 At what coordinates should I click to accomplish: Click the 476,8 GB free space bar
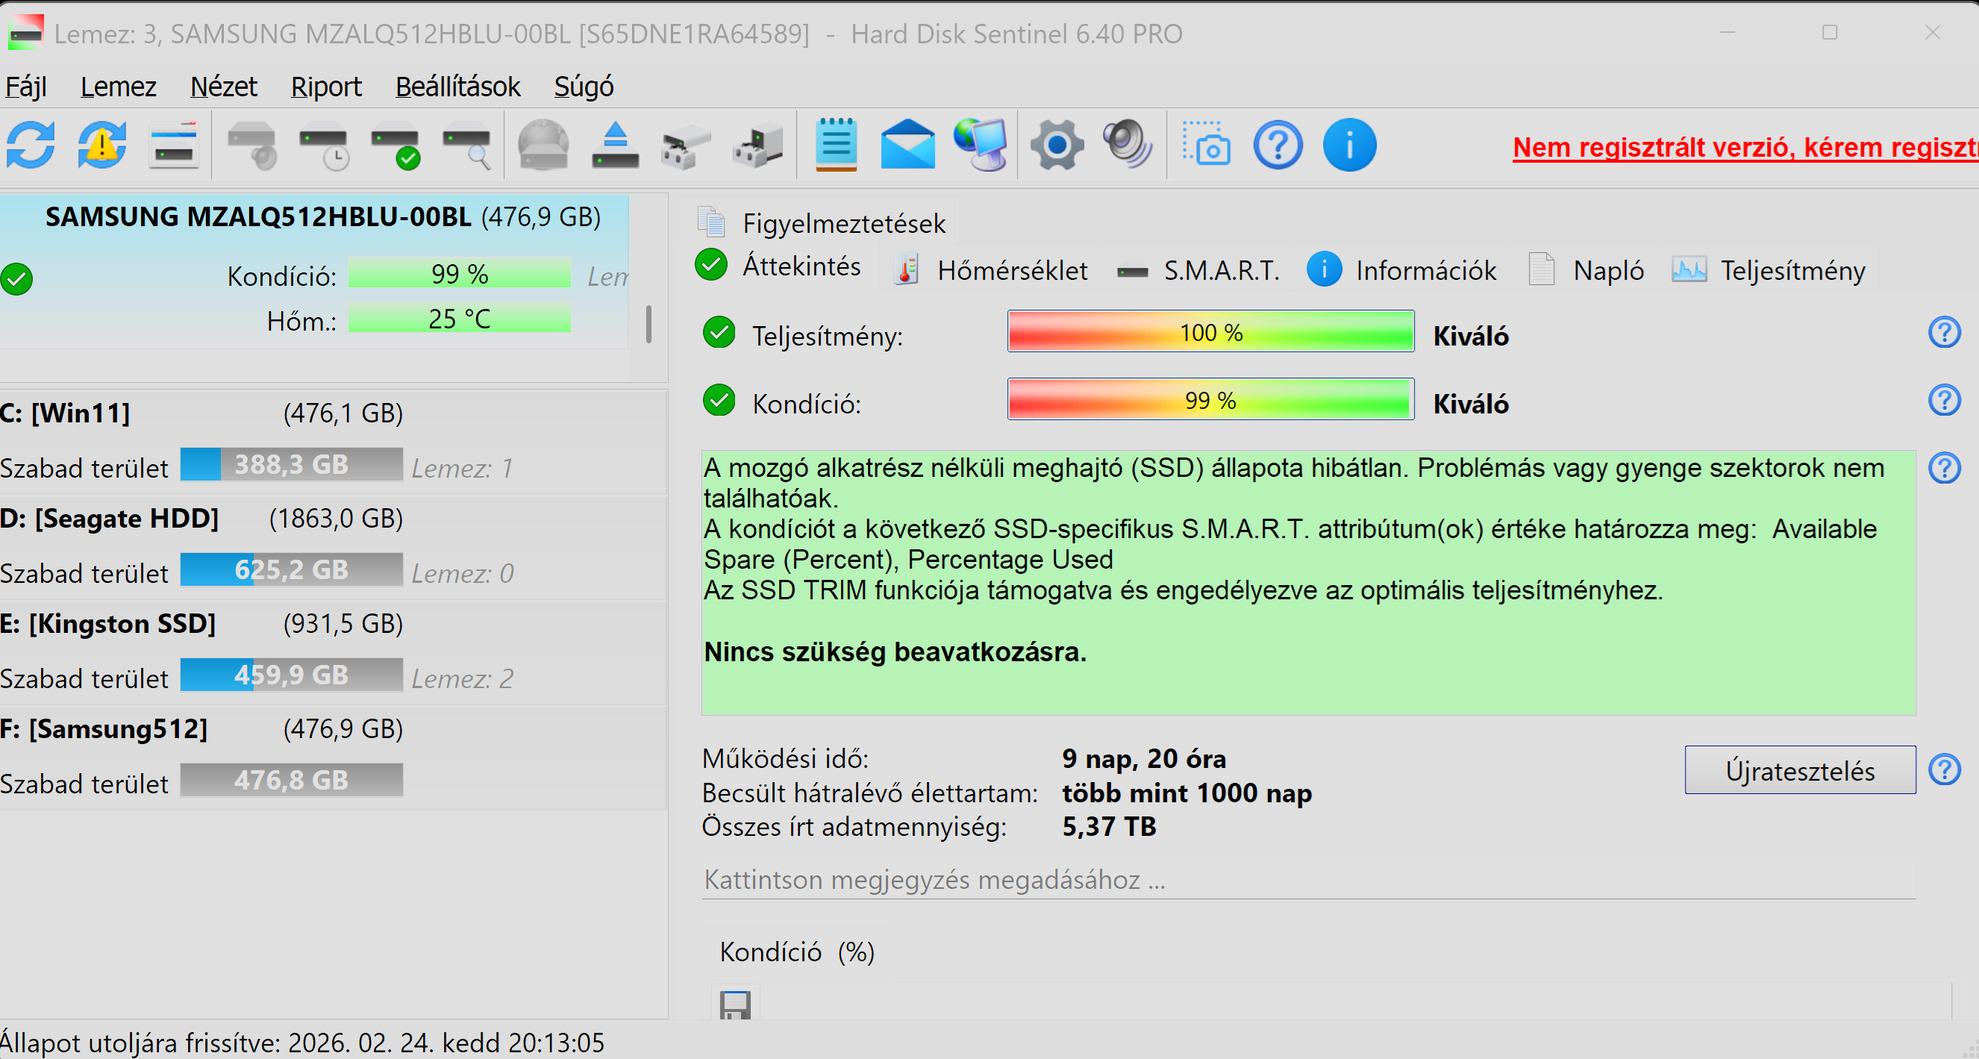tap(291, 780)
